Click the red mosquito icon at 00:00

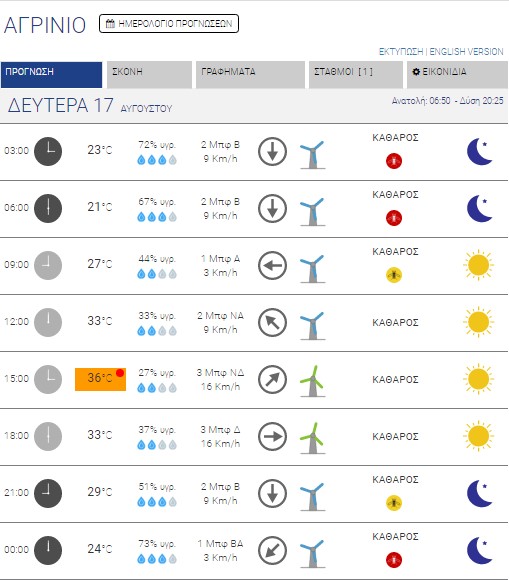tap(394, 560)
